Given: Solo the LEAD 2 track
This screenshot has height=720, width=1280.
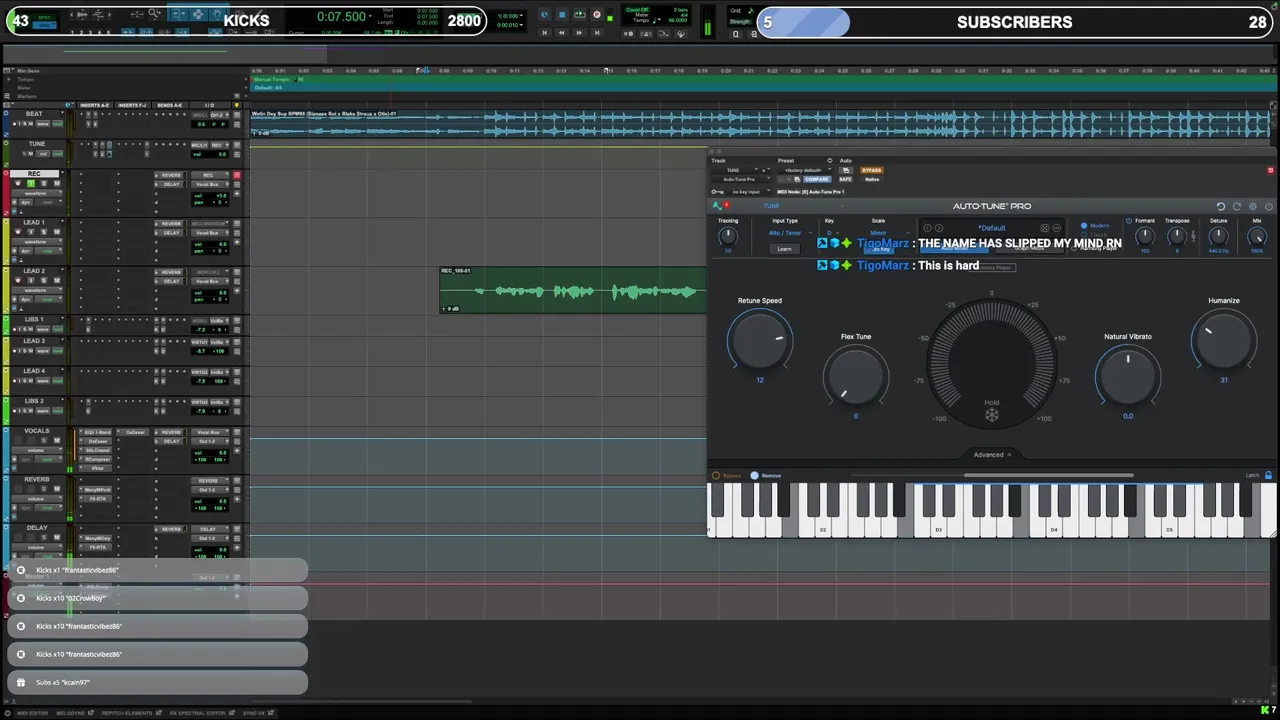Looking at the screenshot, I should [x=44, y=280].
